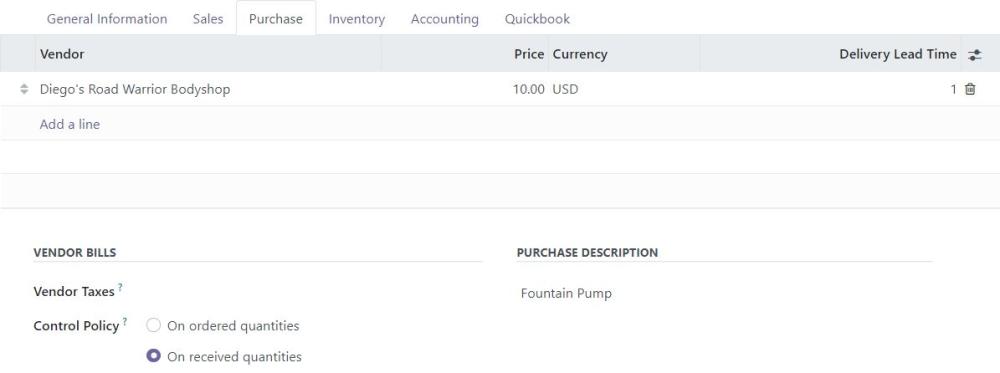The width and height of the screenshot is (1000, 373).
Task: Grab the row reorder handle icon
Action: click(24, 89)
